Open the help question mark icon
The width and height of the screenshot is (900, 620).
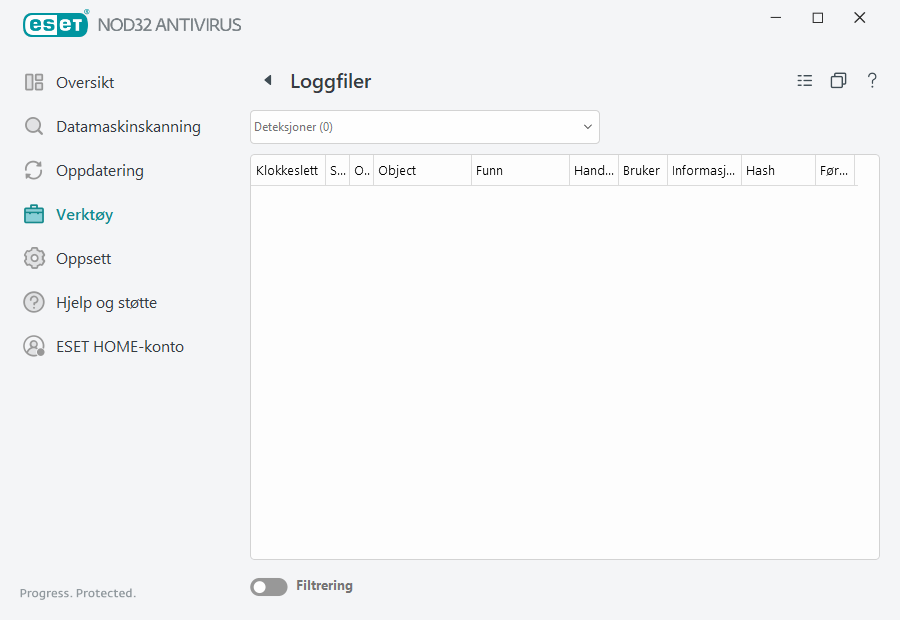[872, 80]
